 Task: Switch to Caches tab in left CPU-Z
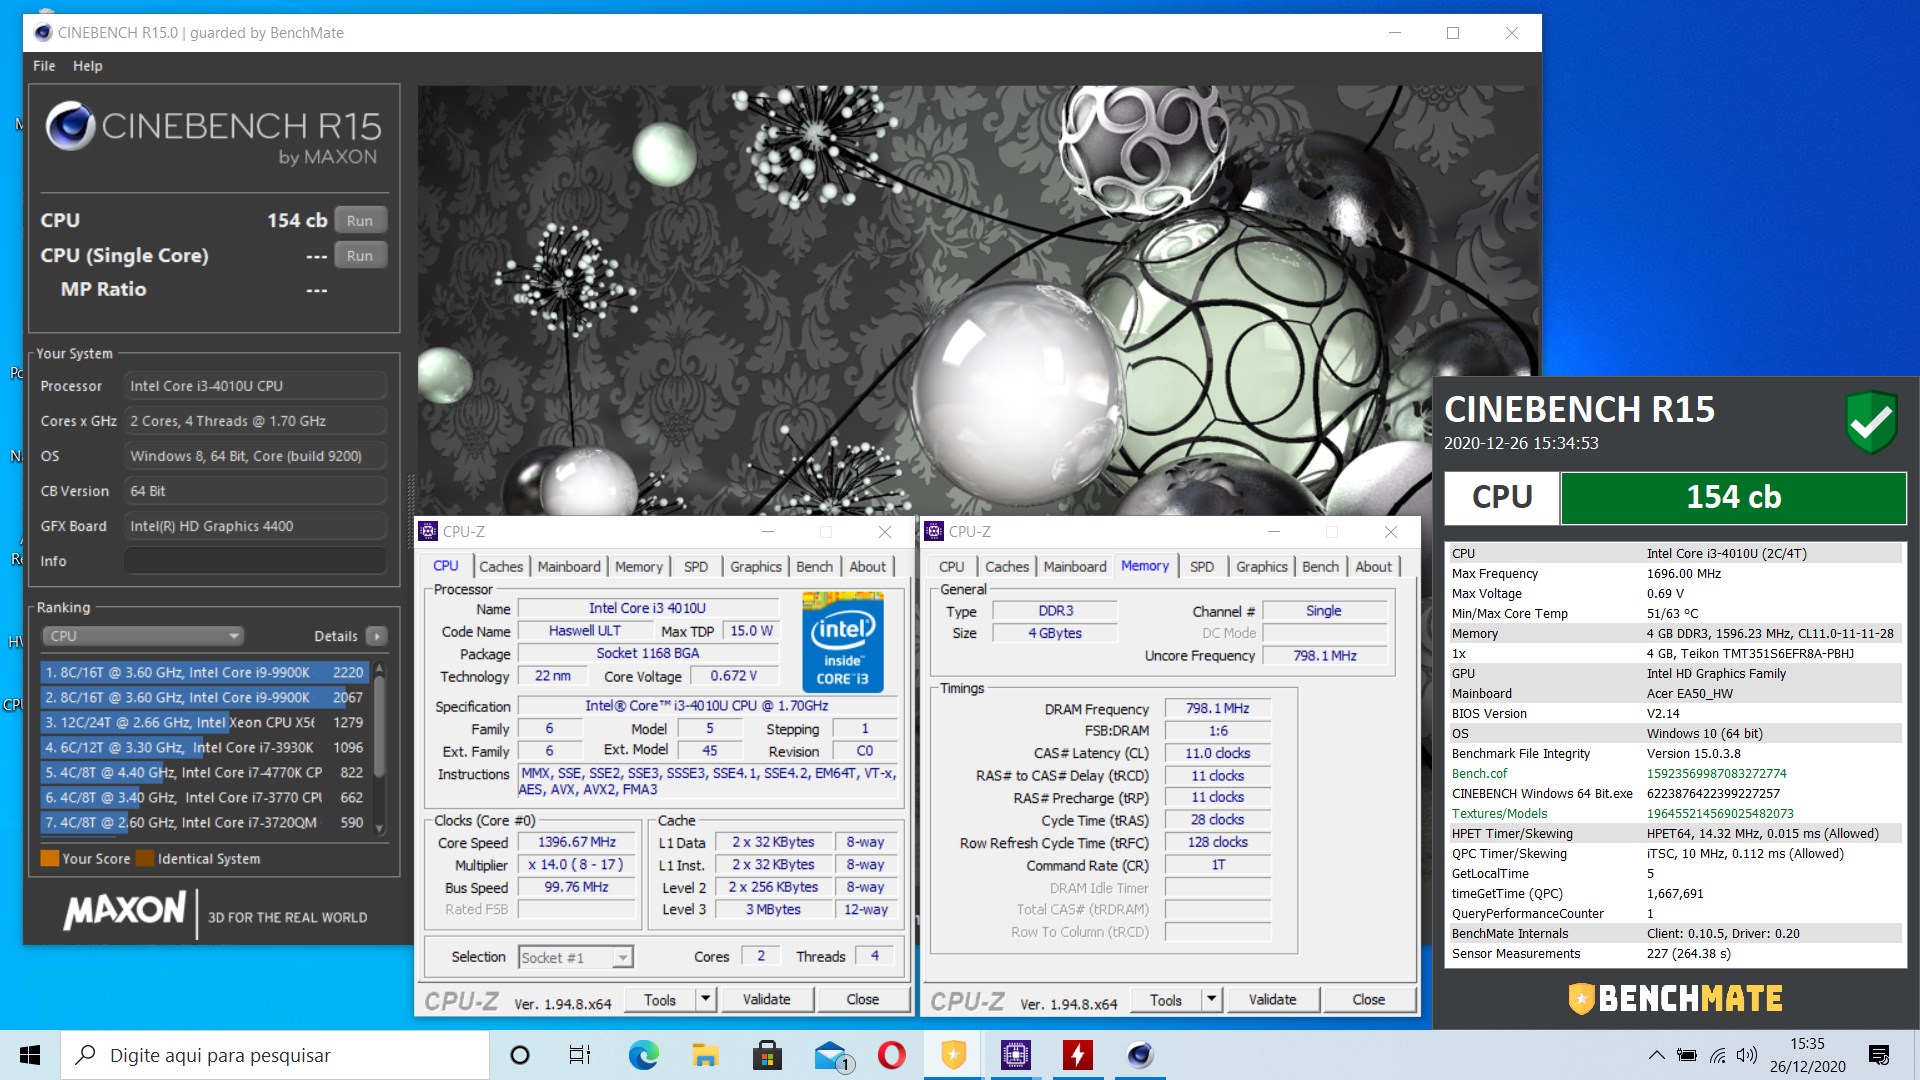click(501, 566)
